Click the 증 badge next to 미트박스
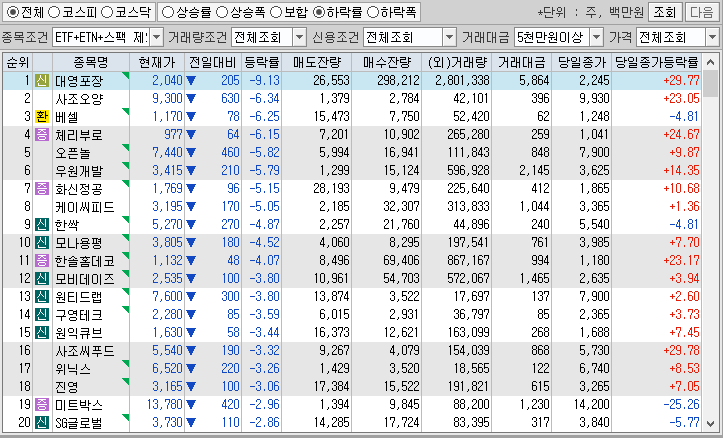This screenshot has height=438, width=723. click(41, 405)
